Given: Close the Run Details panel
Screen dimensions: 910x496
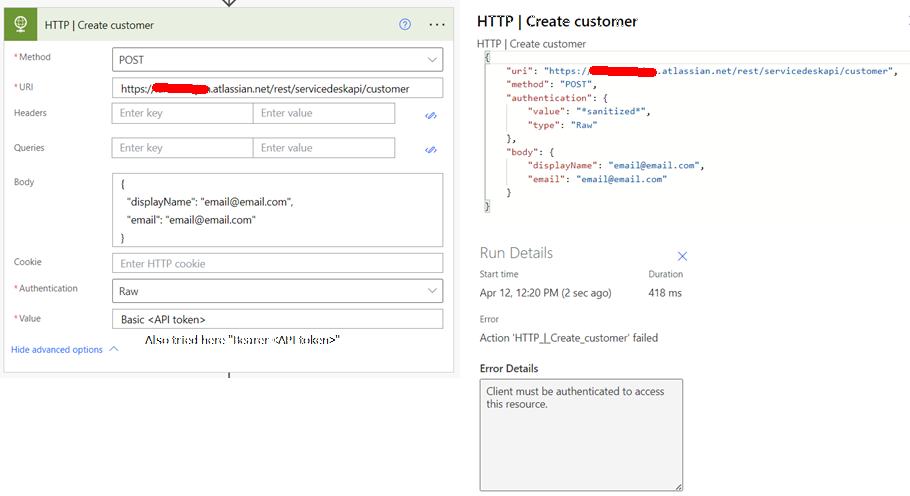Looking at the screenshot, I should 682,256.
